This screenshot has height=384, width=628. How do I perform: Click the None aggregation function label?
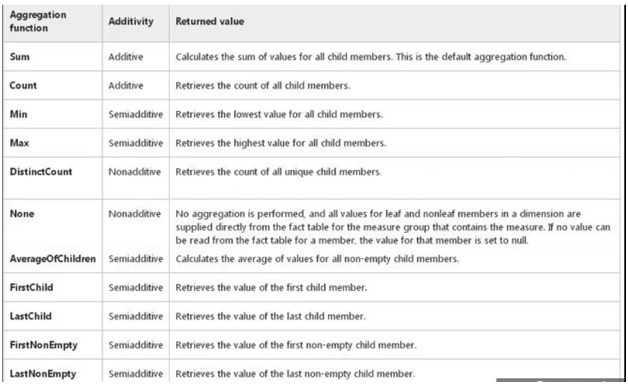tap(22, 213)
